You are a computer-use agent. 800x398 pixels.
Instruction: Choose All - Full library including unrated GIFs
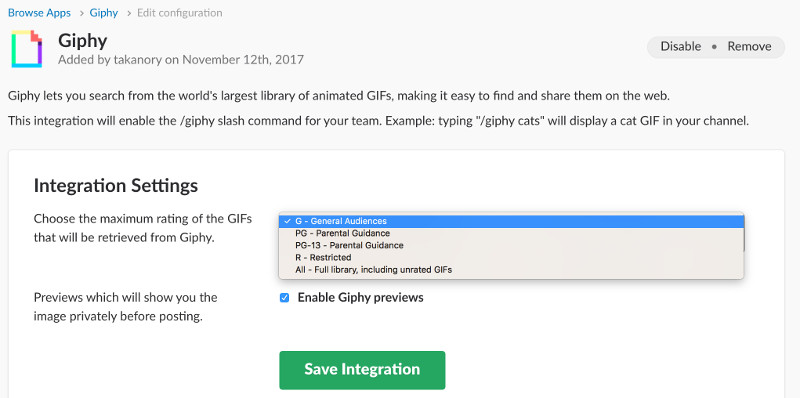[511, 270]
